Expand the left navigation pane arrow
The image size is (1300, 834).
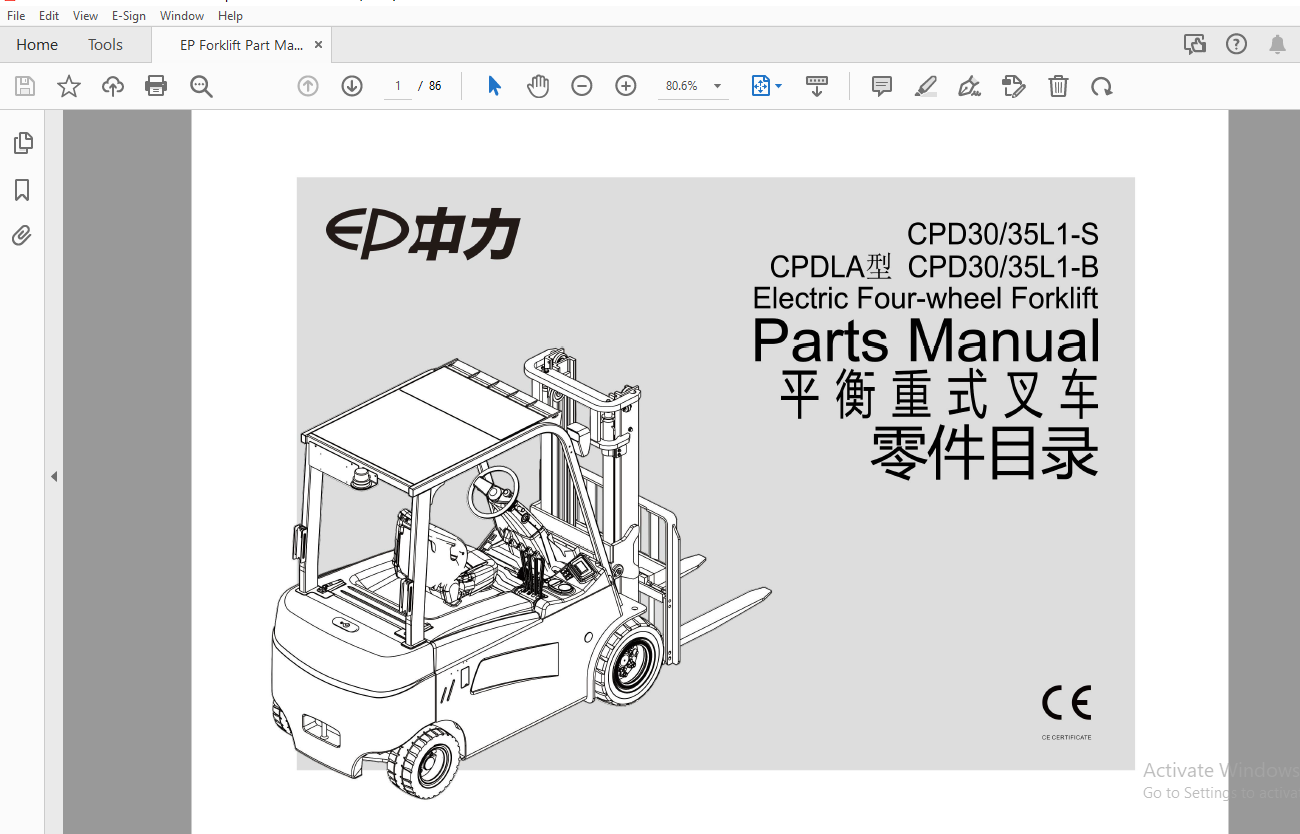pyautogui.click(x=54, y=477)
